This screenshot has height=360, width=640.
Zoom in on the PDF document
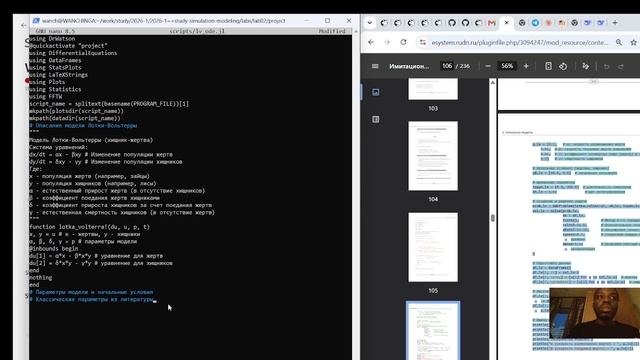tap(526, 66)
